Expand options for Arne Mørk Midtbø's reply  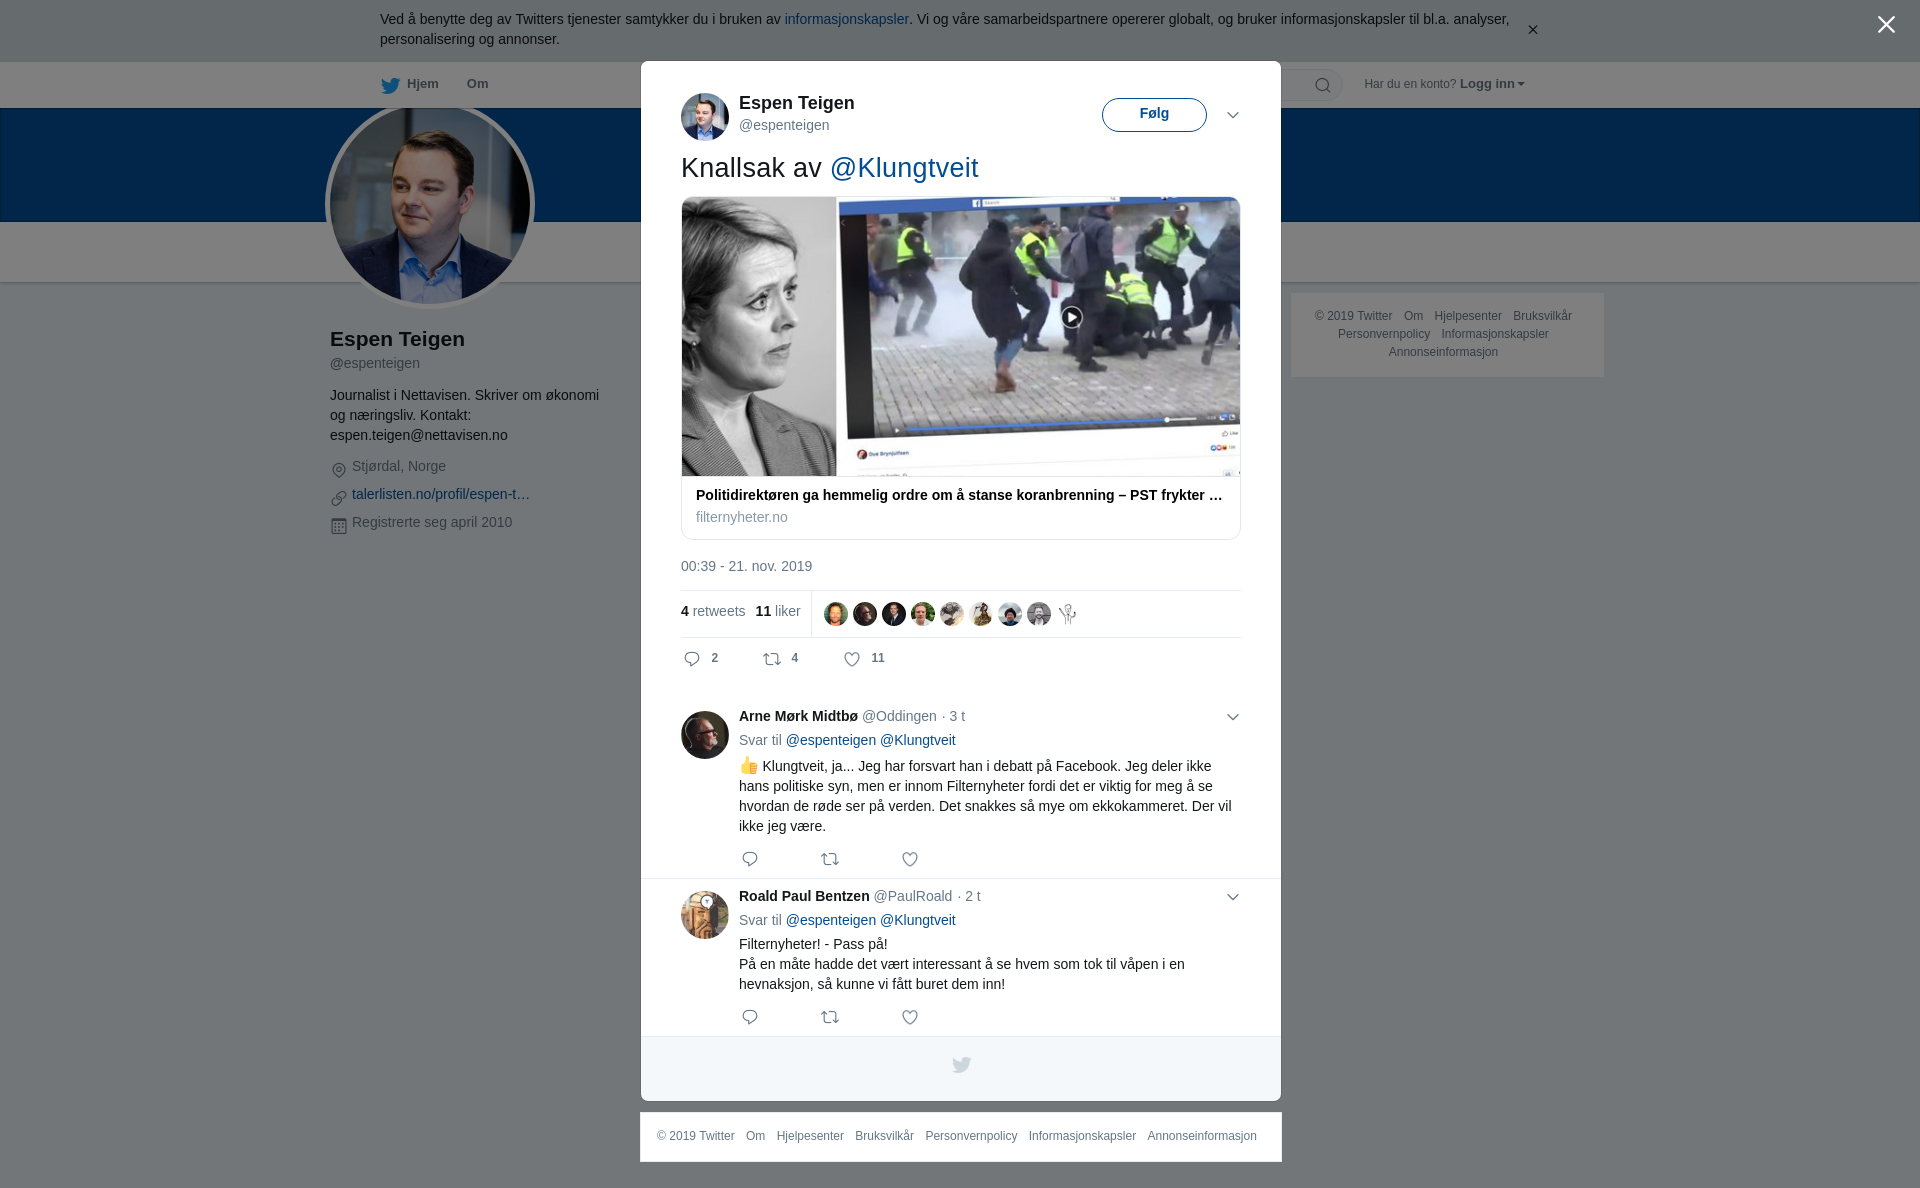coord(1233,717)
